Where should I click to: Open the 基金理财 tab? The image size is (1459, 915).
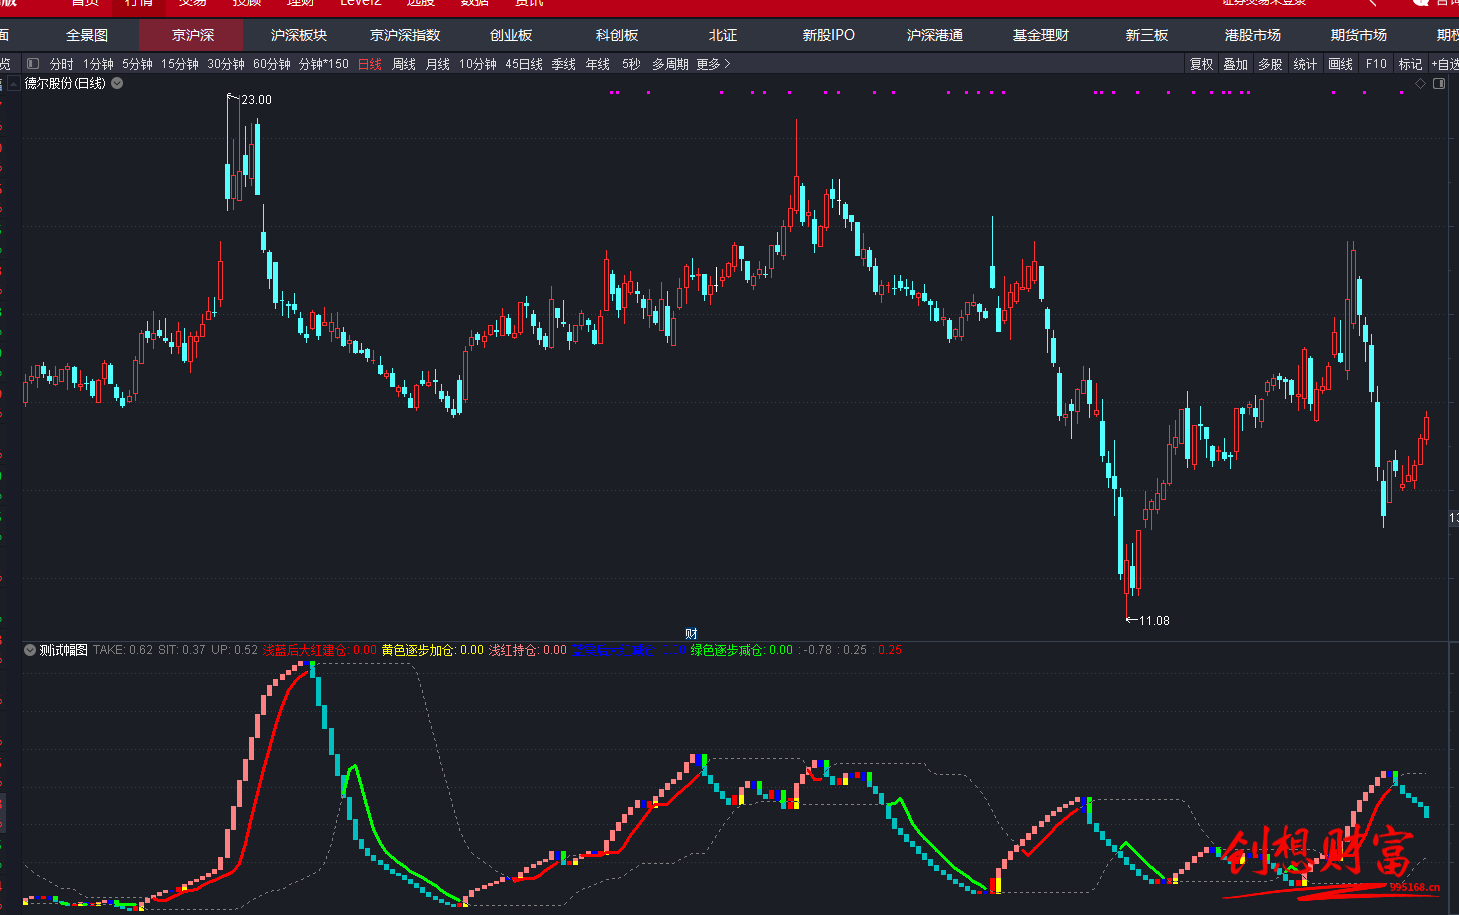pyautogui.click(x=1041, y=35)
